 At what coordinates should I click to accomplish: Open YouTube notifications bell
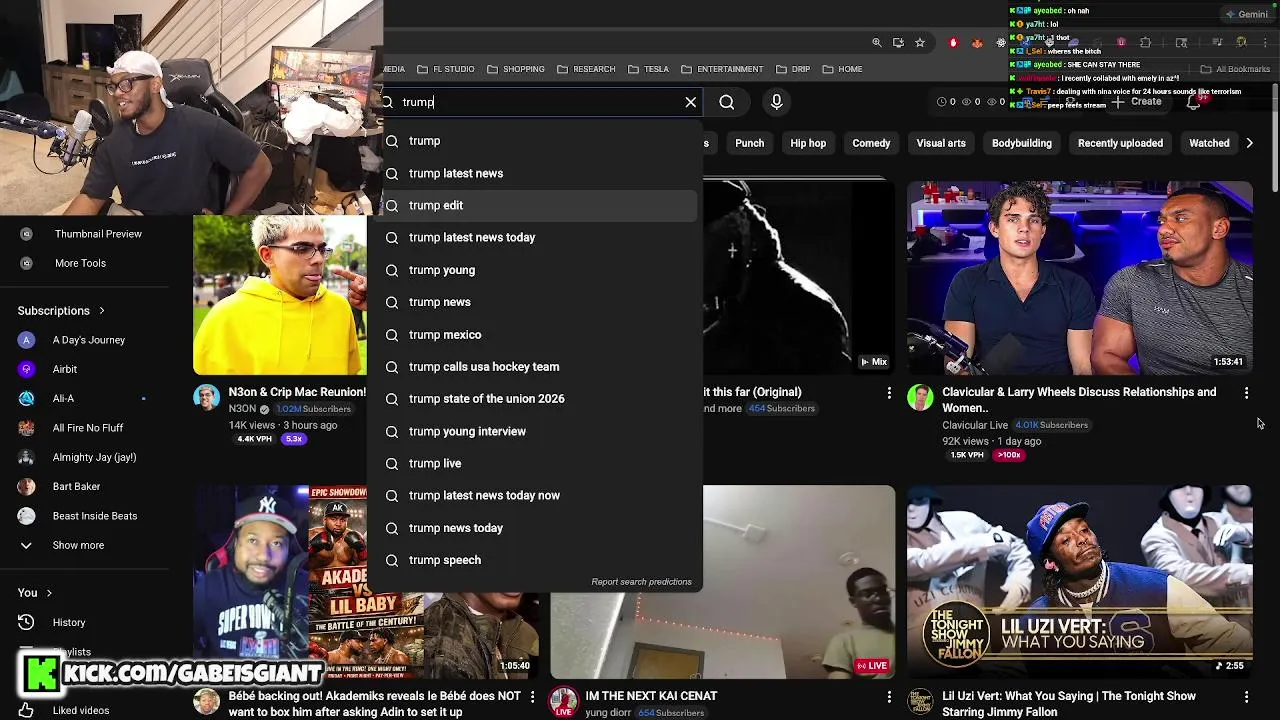coord(1194,102)
